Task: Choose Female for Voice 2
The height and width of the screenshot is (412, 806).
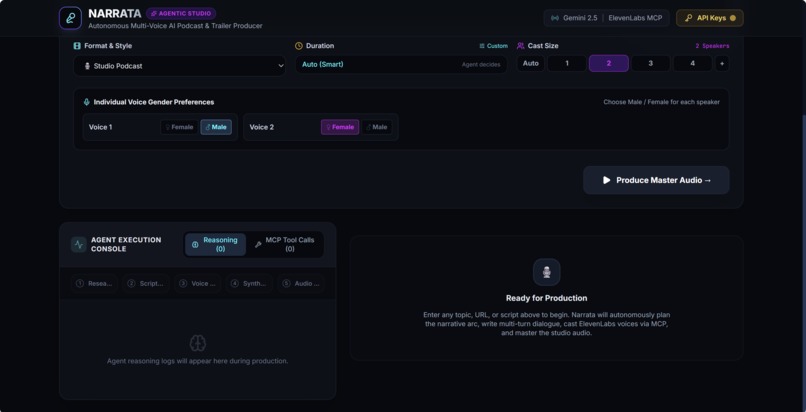Action: click(340, 127)
